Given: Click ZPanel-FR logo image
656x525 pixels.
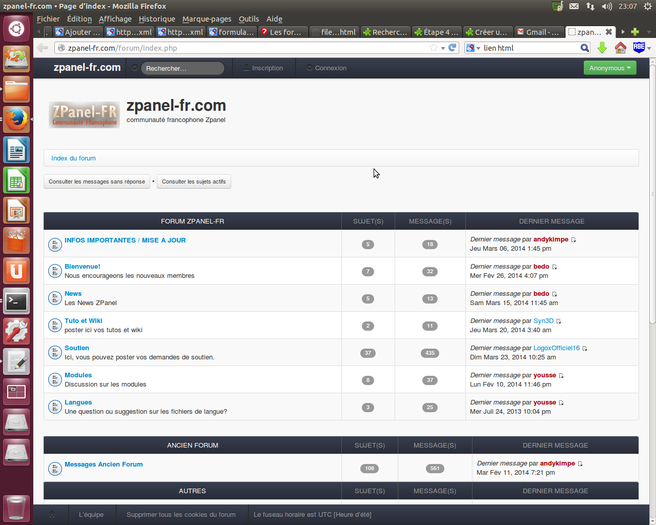Looking at the screenshot, I should (x=84, y=114).
